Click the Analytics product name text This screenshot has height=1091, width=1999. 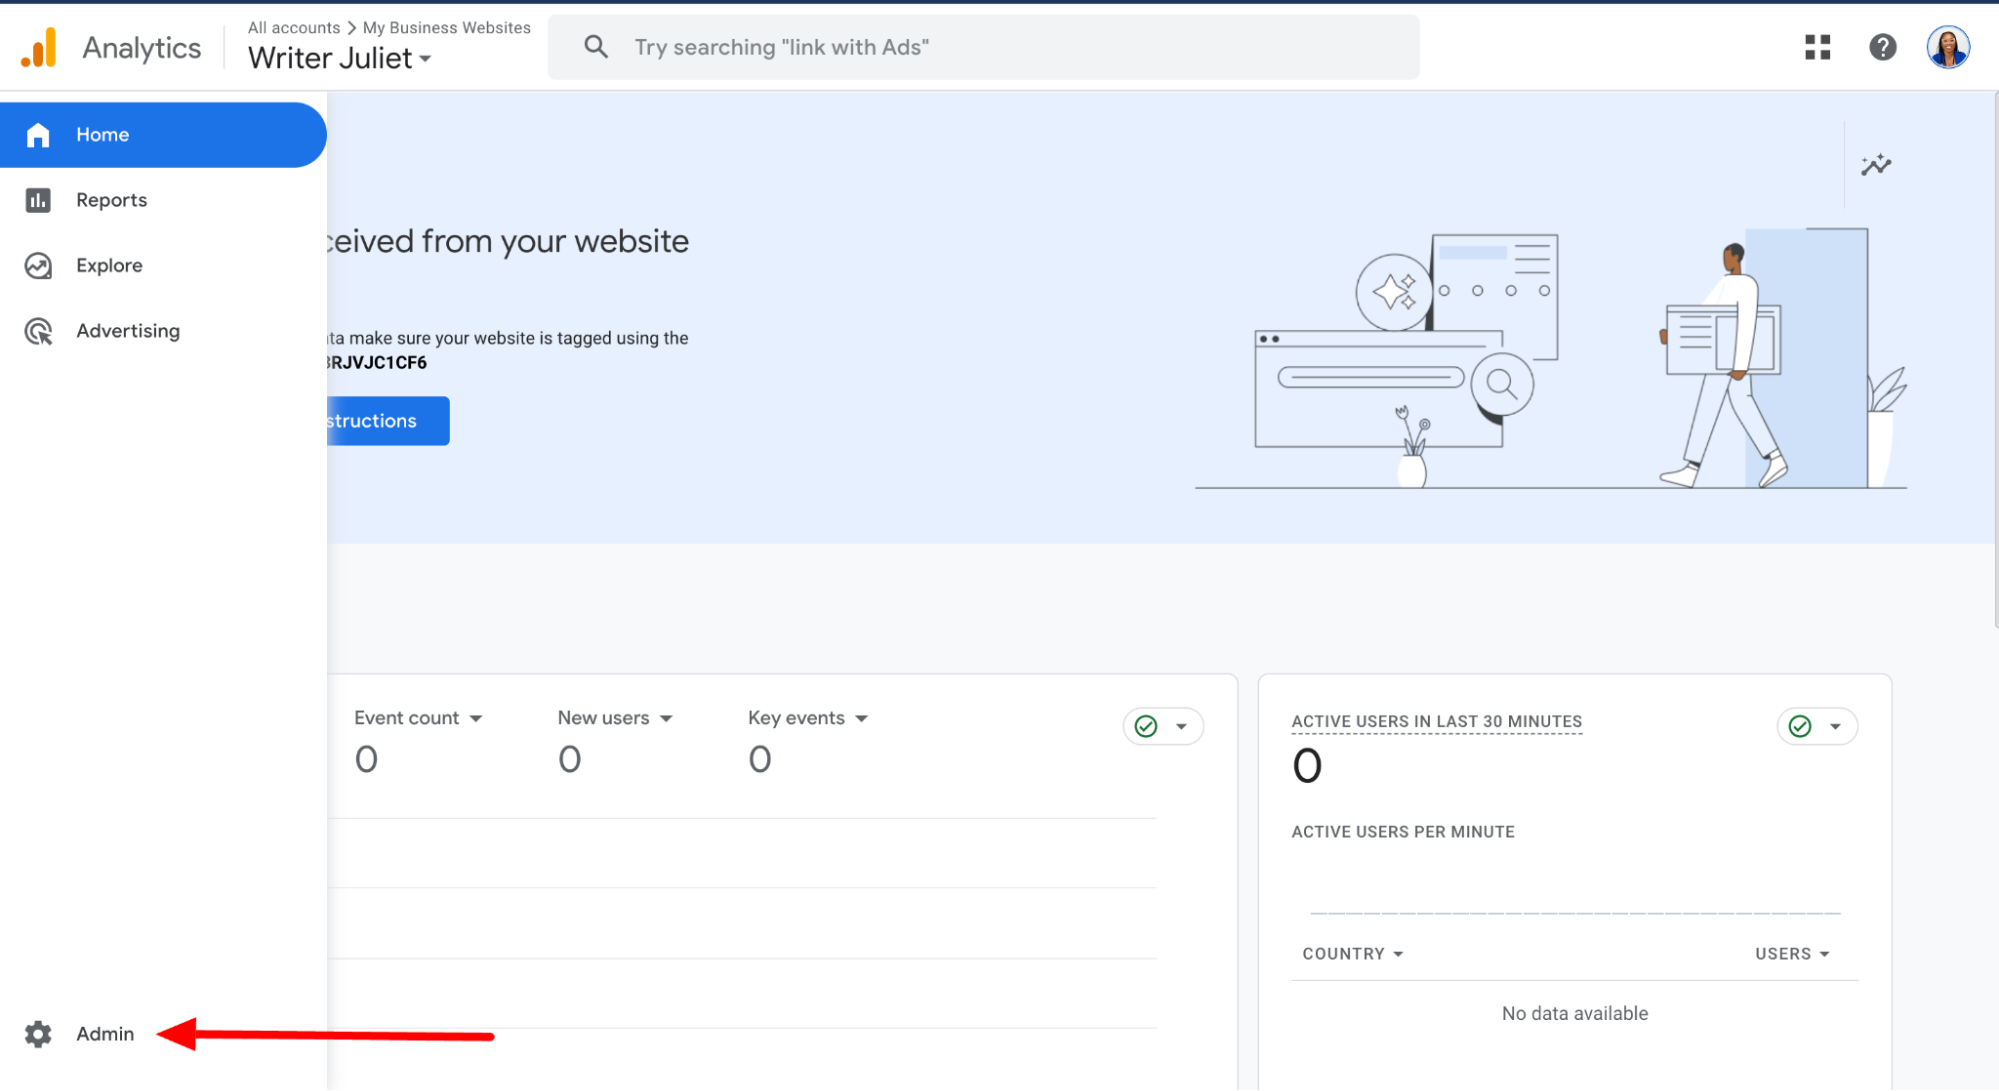142,48
